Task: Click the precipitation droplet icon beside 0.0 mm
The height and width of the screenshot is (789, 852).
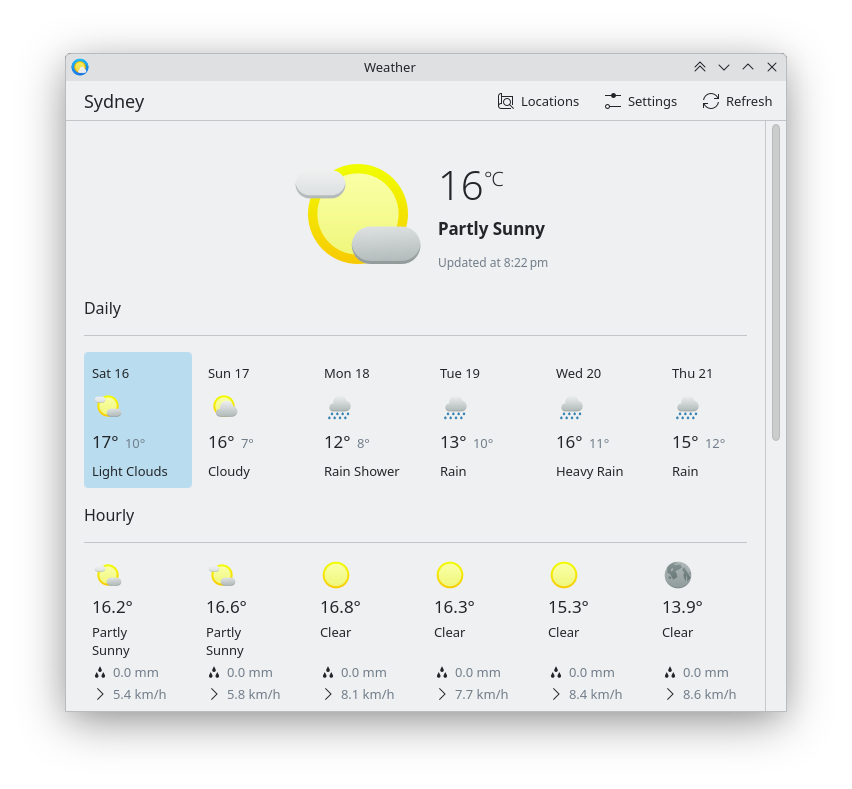Action: click(x=99, y=672)
